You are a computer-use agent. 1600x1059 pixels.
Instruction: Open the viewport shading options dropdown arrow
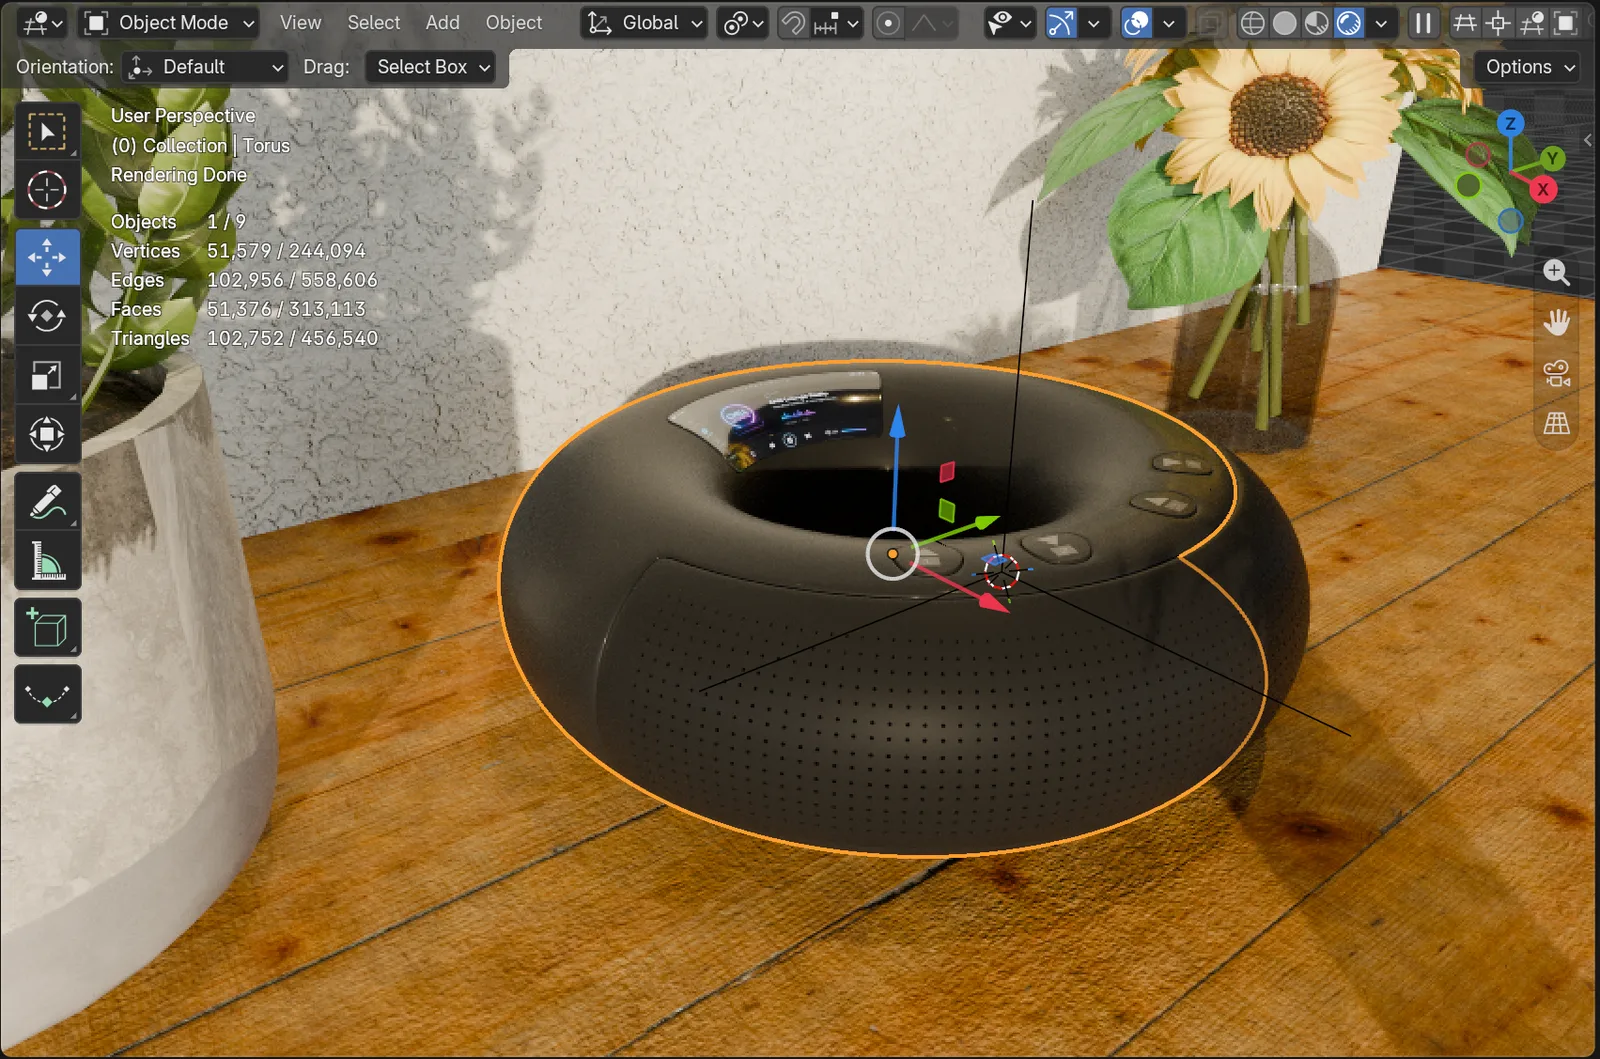point(1381,23)
